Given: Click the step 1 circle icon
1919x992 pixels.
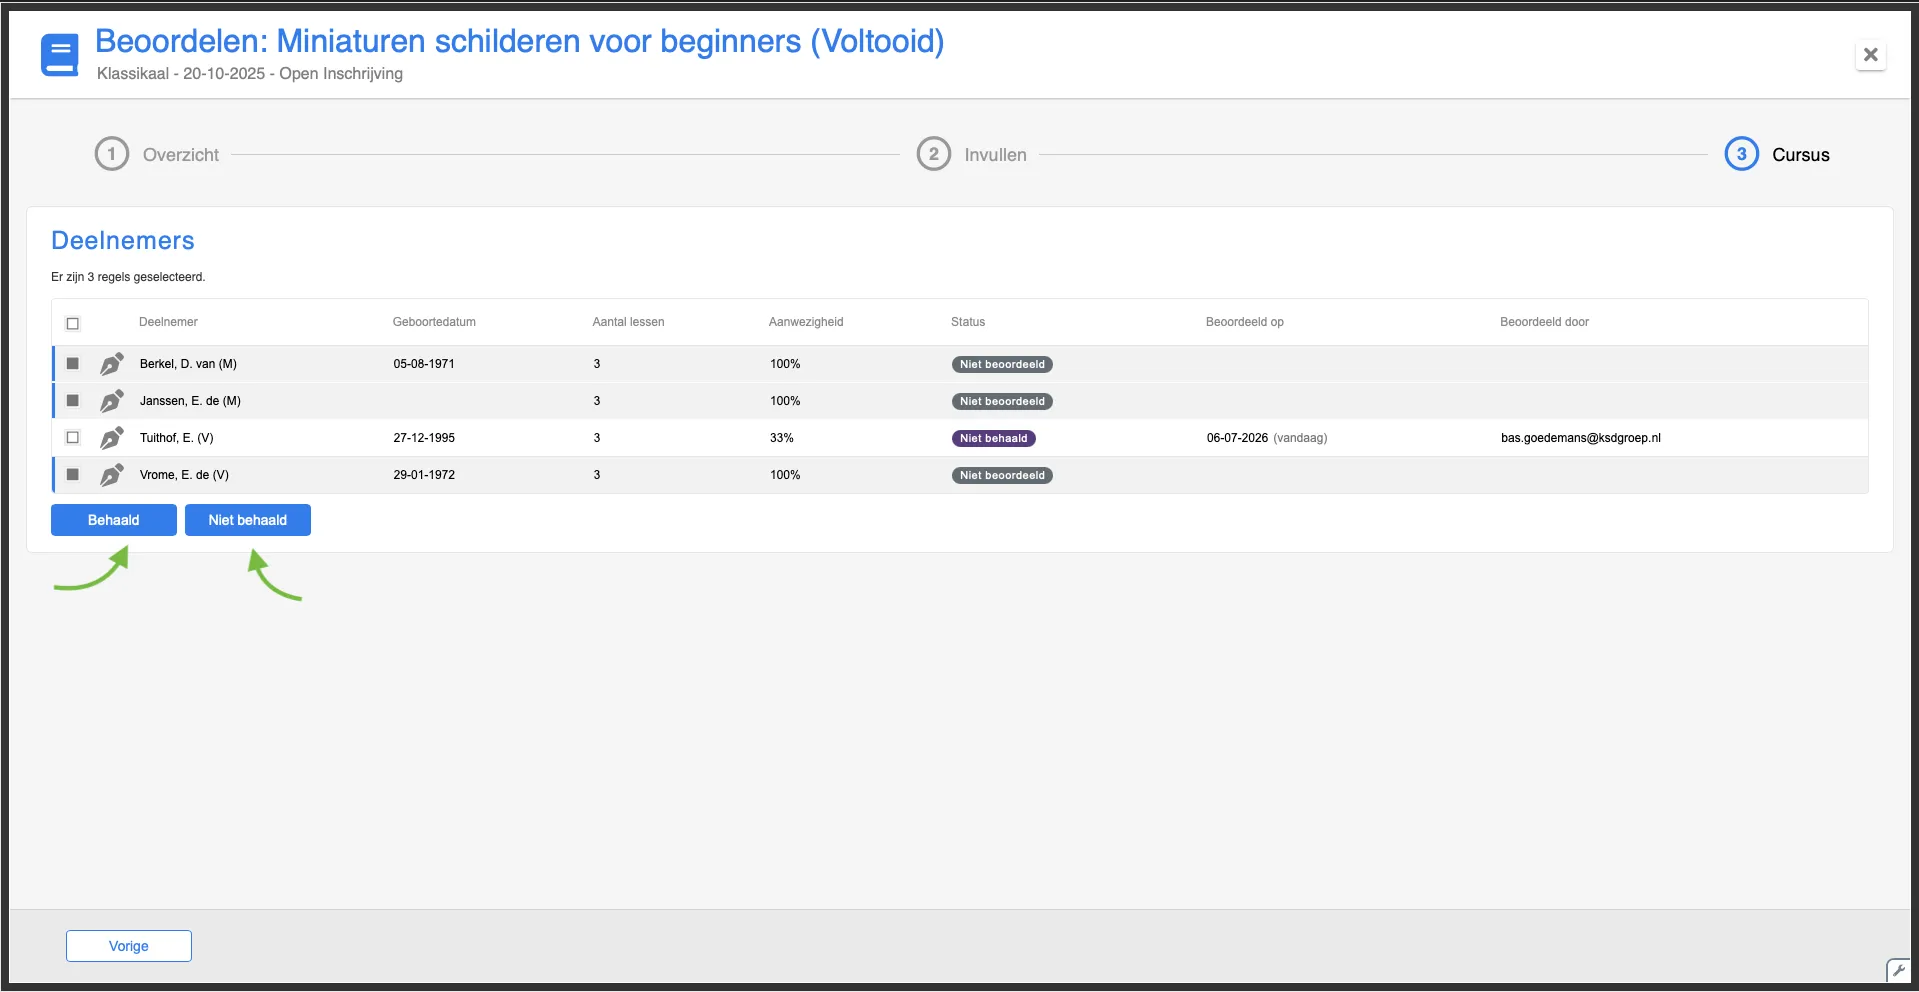Looking at the screenshot, I should tap(112, 154).
